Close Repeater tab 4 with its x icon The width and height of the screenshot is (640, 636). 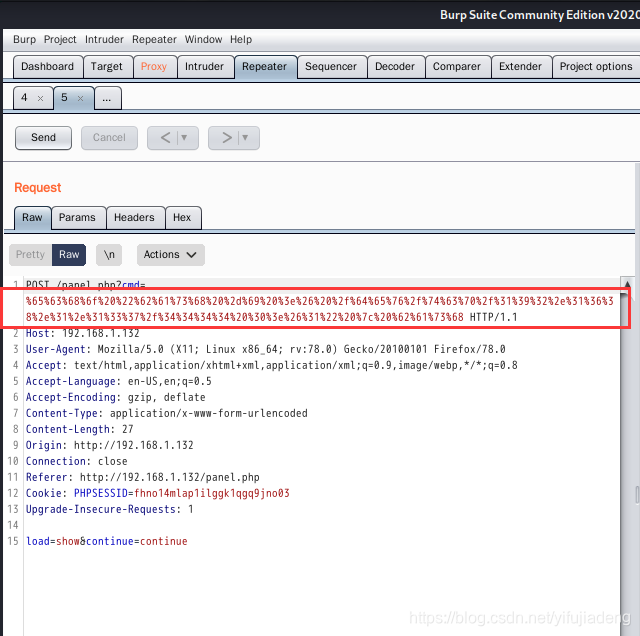(x=40, y=98)
